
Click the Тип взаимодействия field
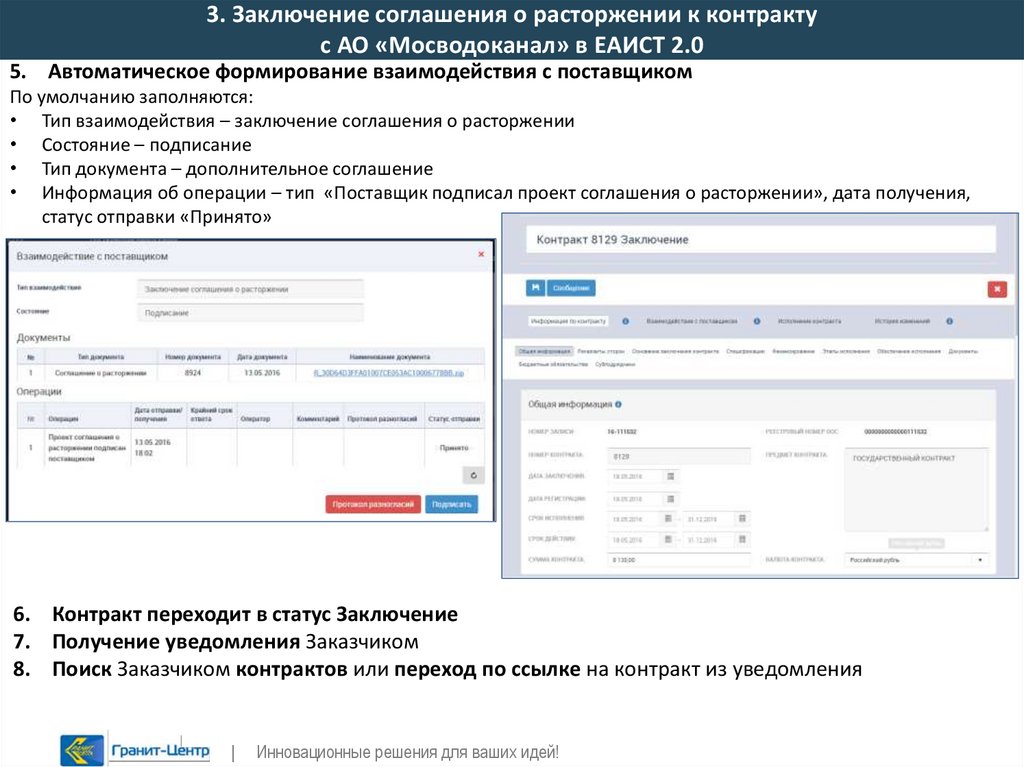click(x=250, y=289)
